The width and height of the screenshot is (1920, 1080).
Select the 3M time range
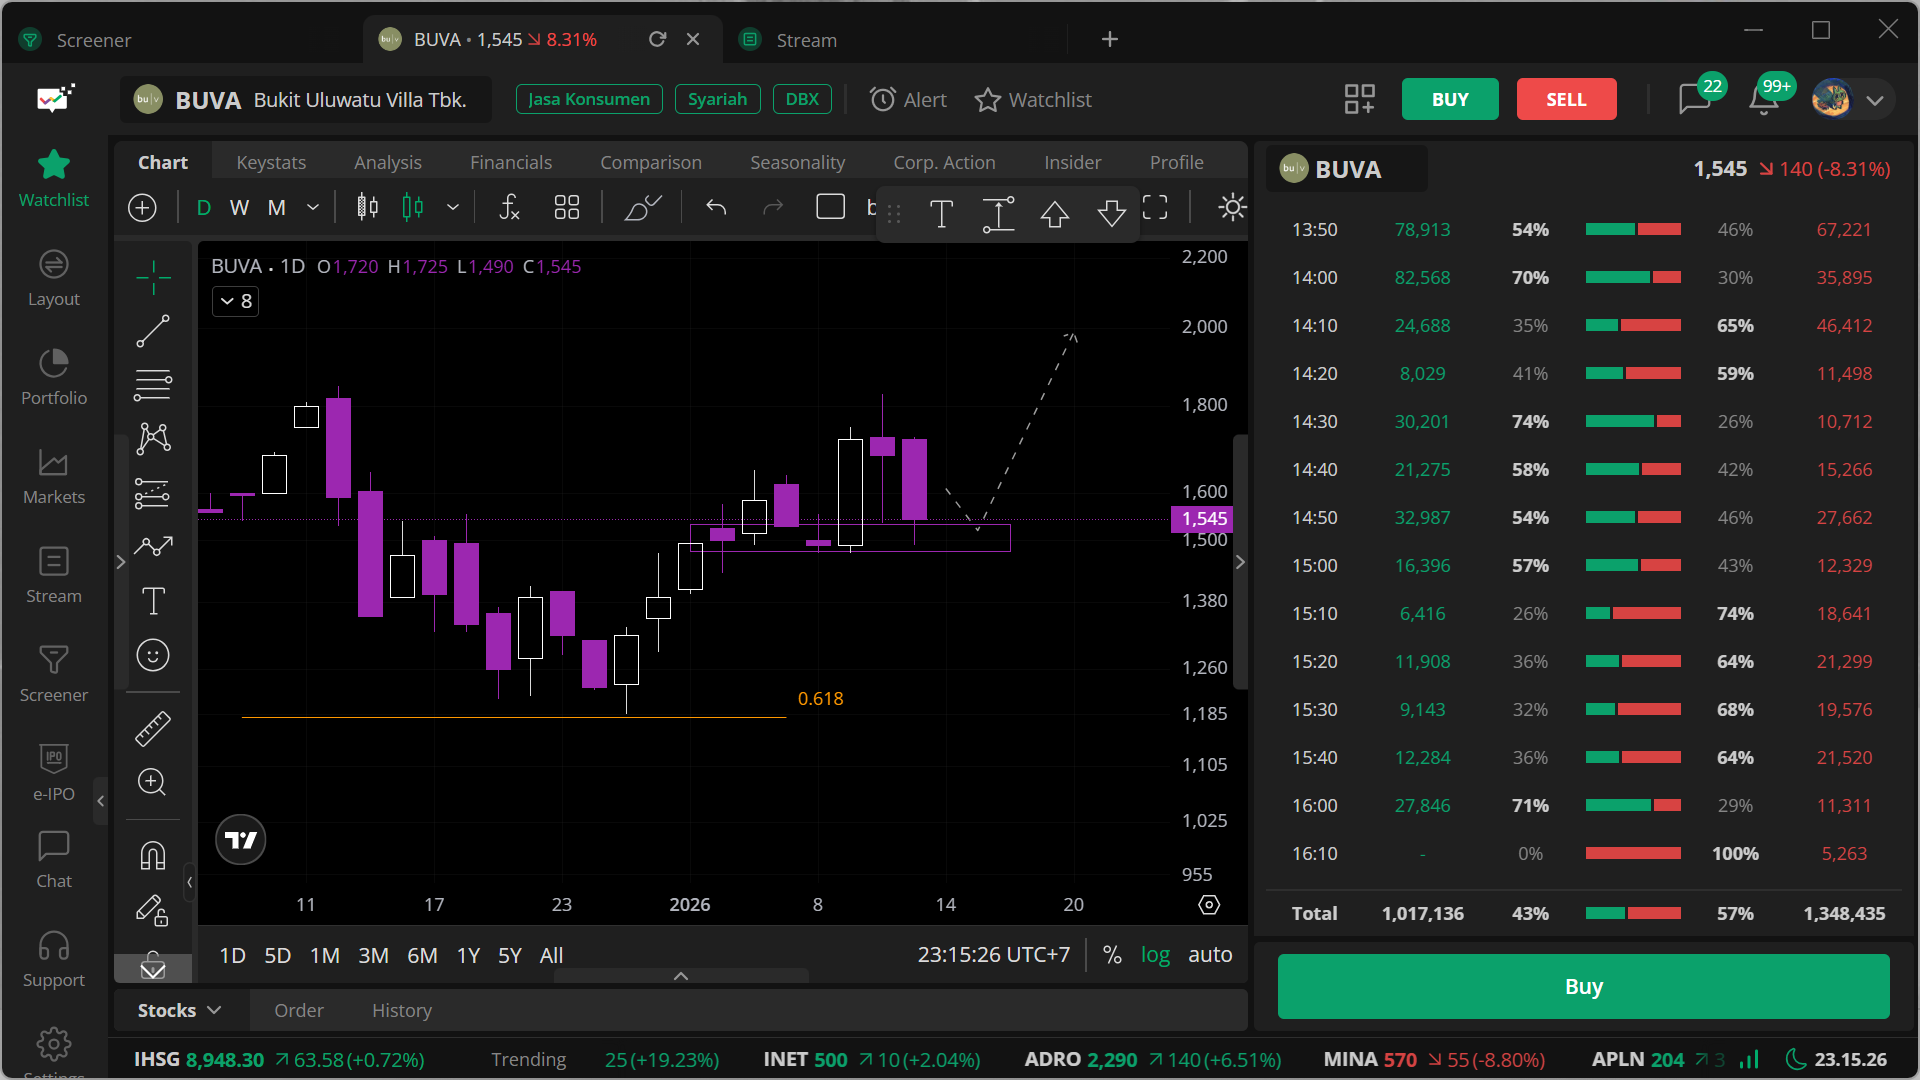click(x=373, y=955)
